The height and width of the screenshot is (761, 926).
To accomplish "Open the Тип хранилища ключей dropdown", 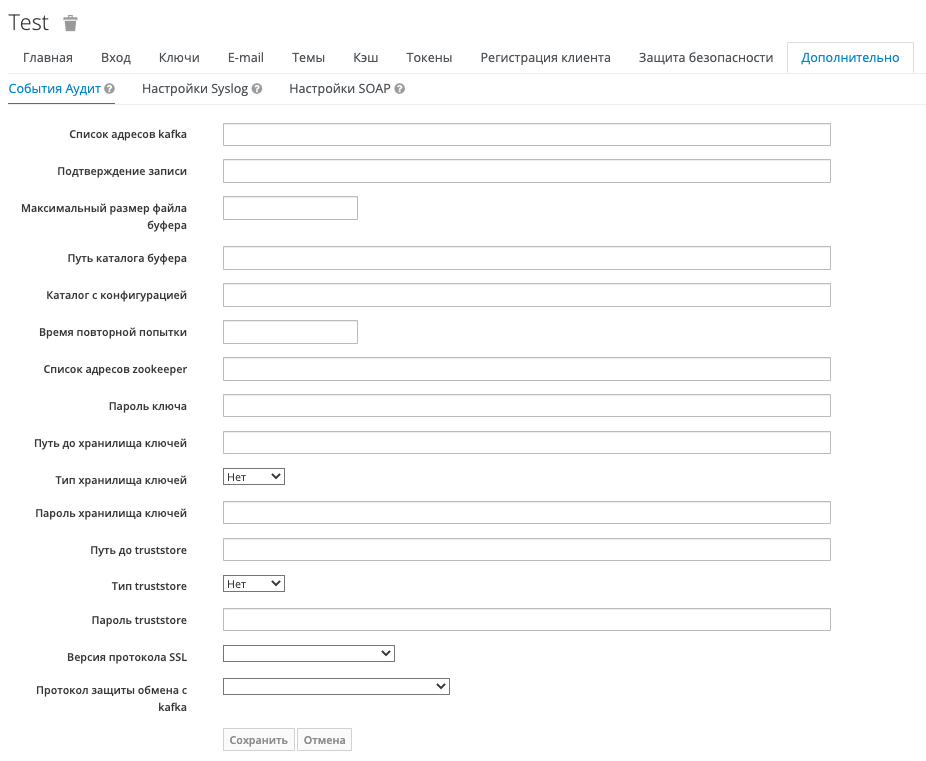I will tap(254, 477).
